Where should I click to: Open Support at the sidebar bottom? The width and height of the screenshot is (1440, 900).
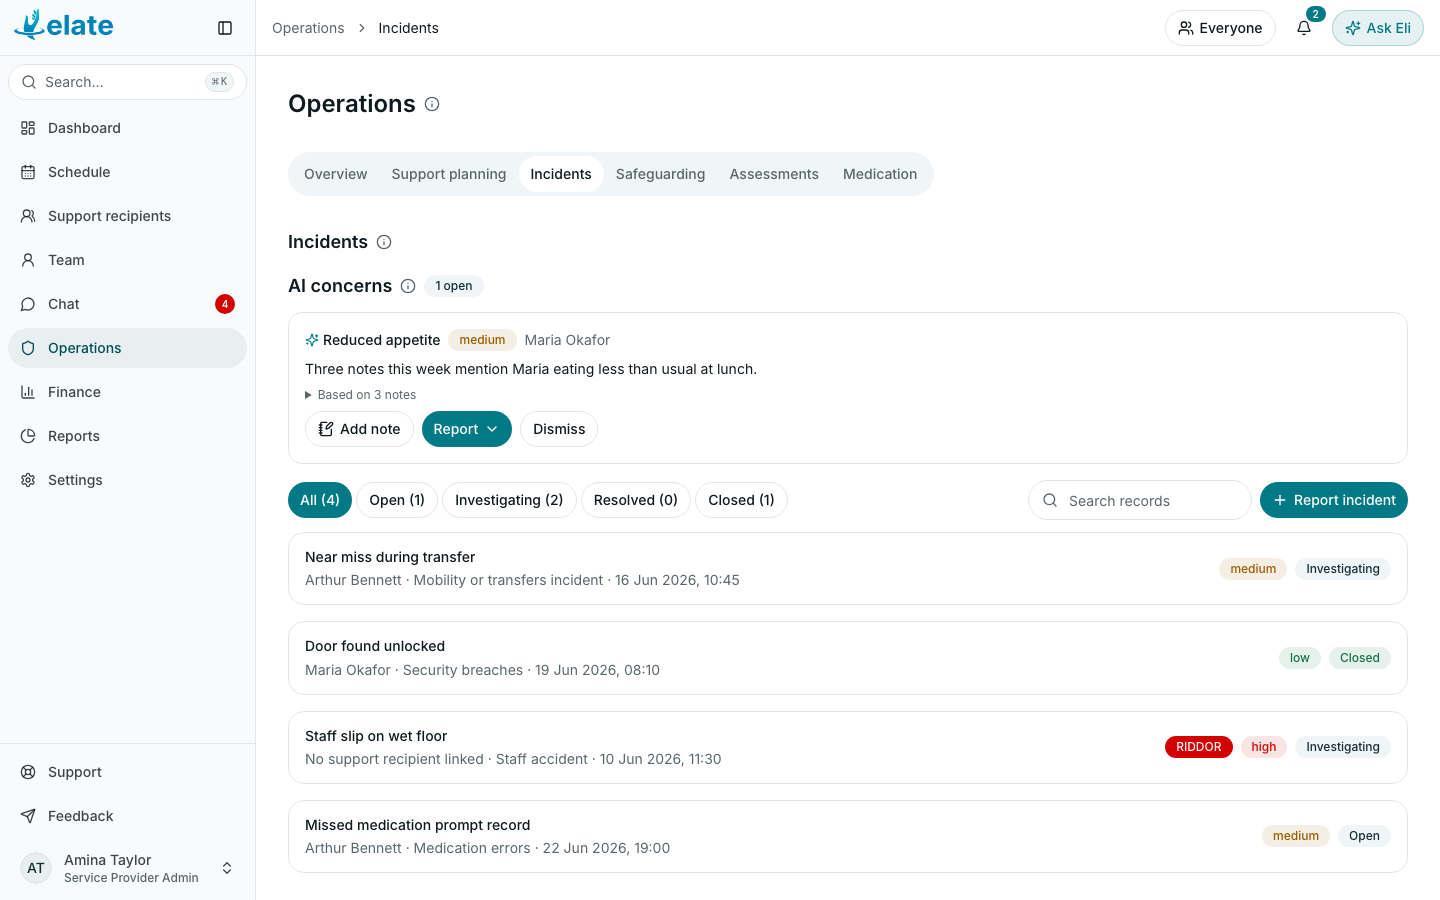pos(127,772)
